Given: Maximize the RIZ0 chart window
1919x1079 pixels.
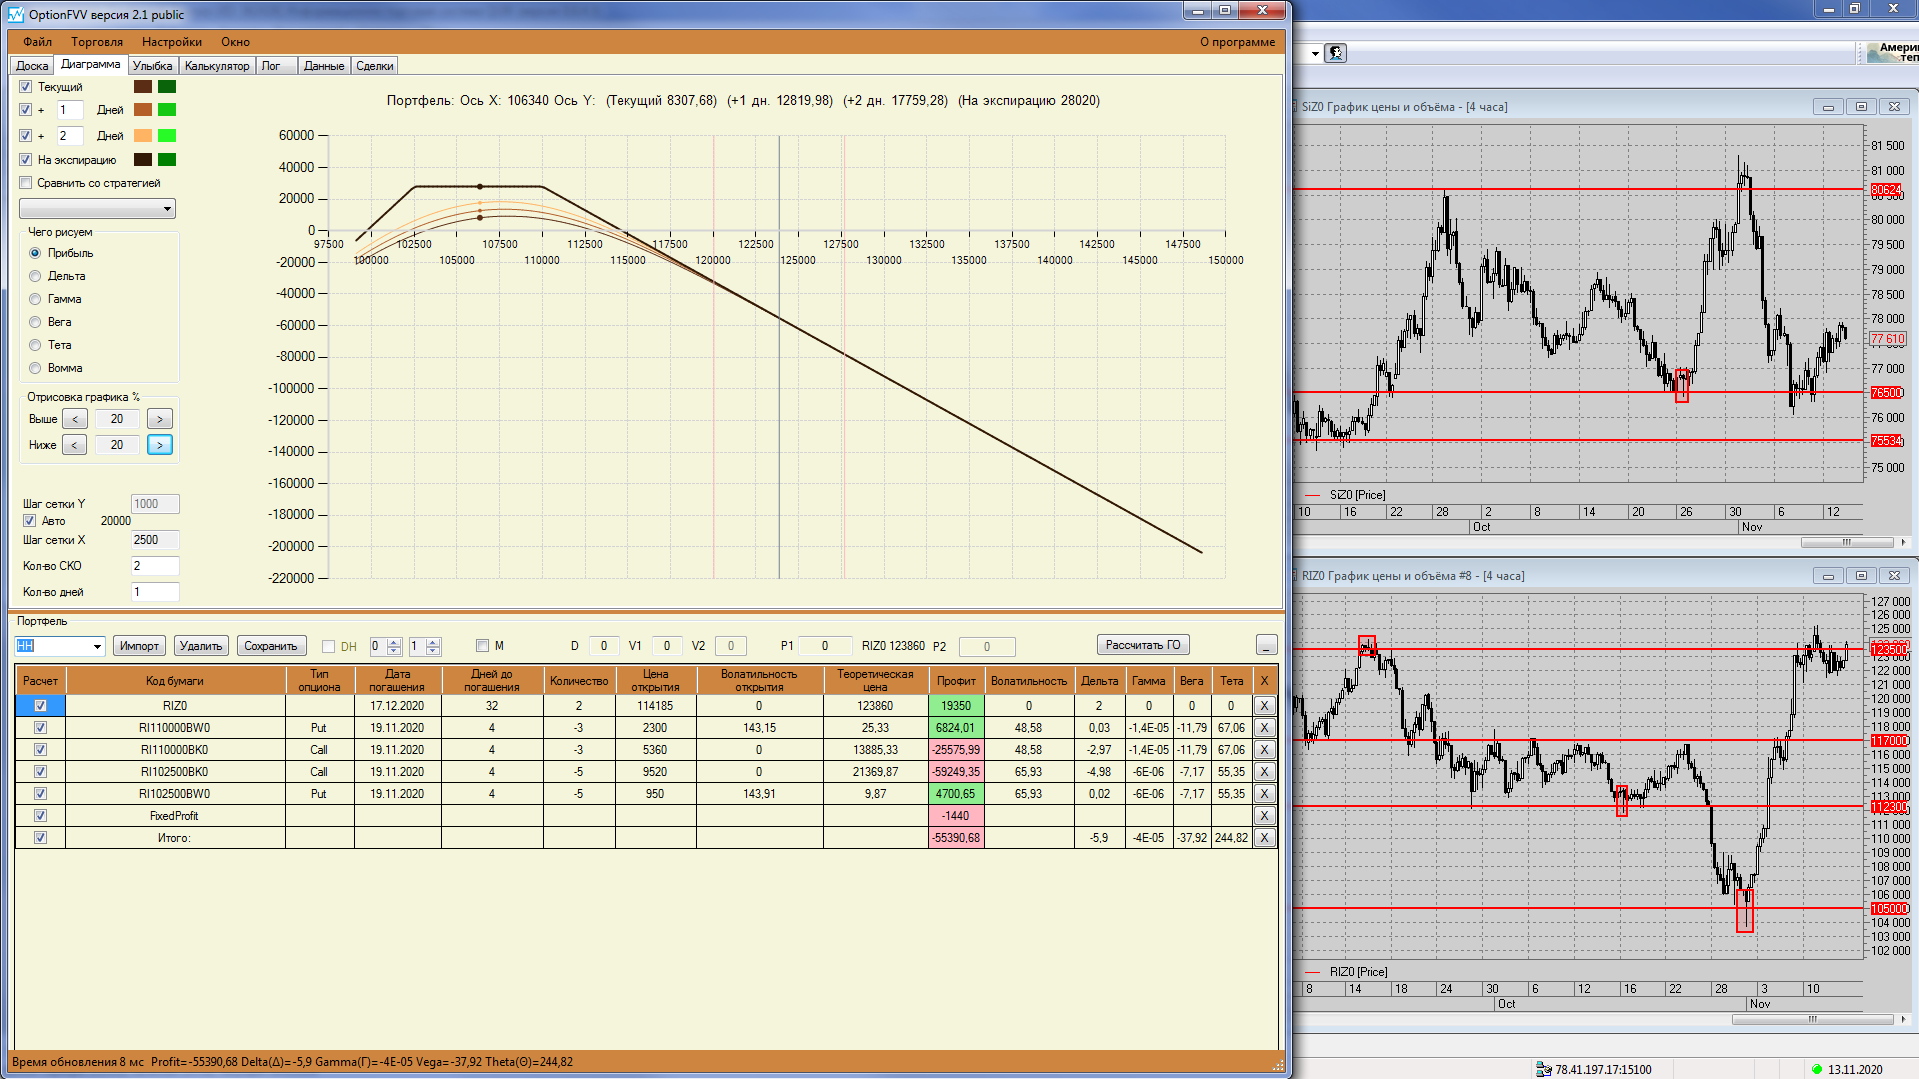Looking at the screenshot, I should 1861,576.
